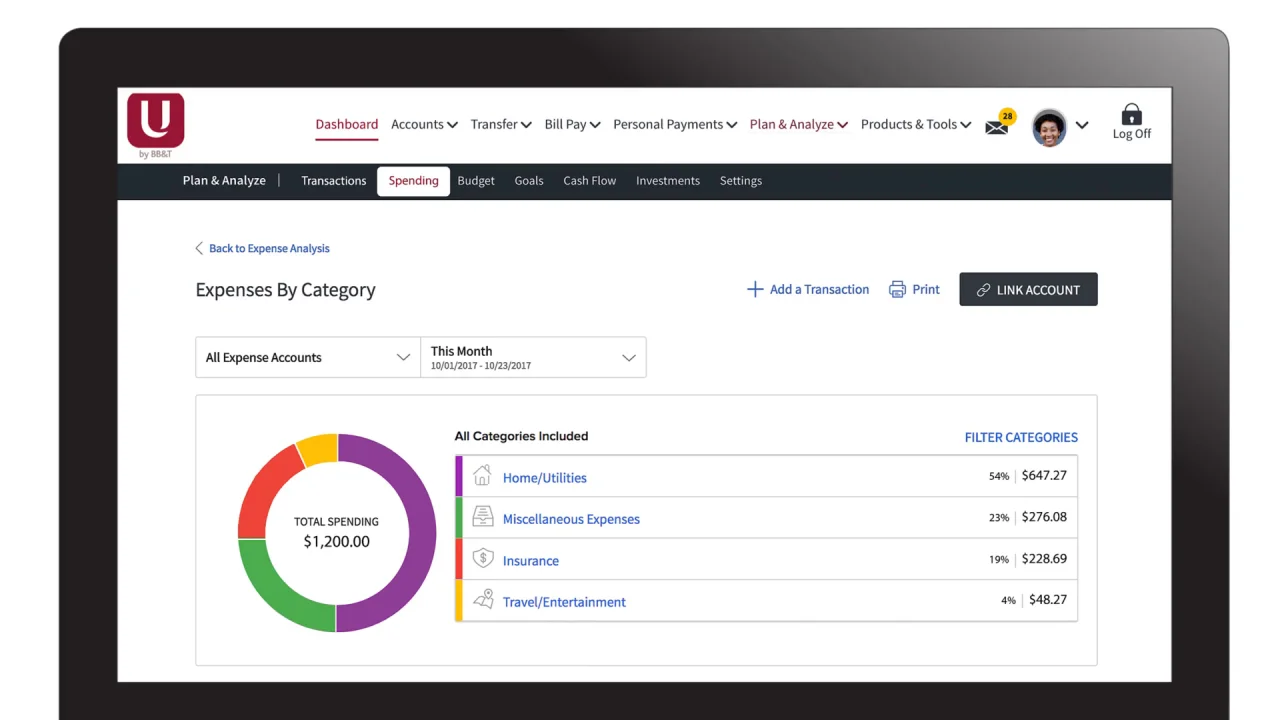This screenshot has height=720, width=1280.
Task: Click the 23% percentage value
Action: pyautogui.click(x=999, y=518)
